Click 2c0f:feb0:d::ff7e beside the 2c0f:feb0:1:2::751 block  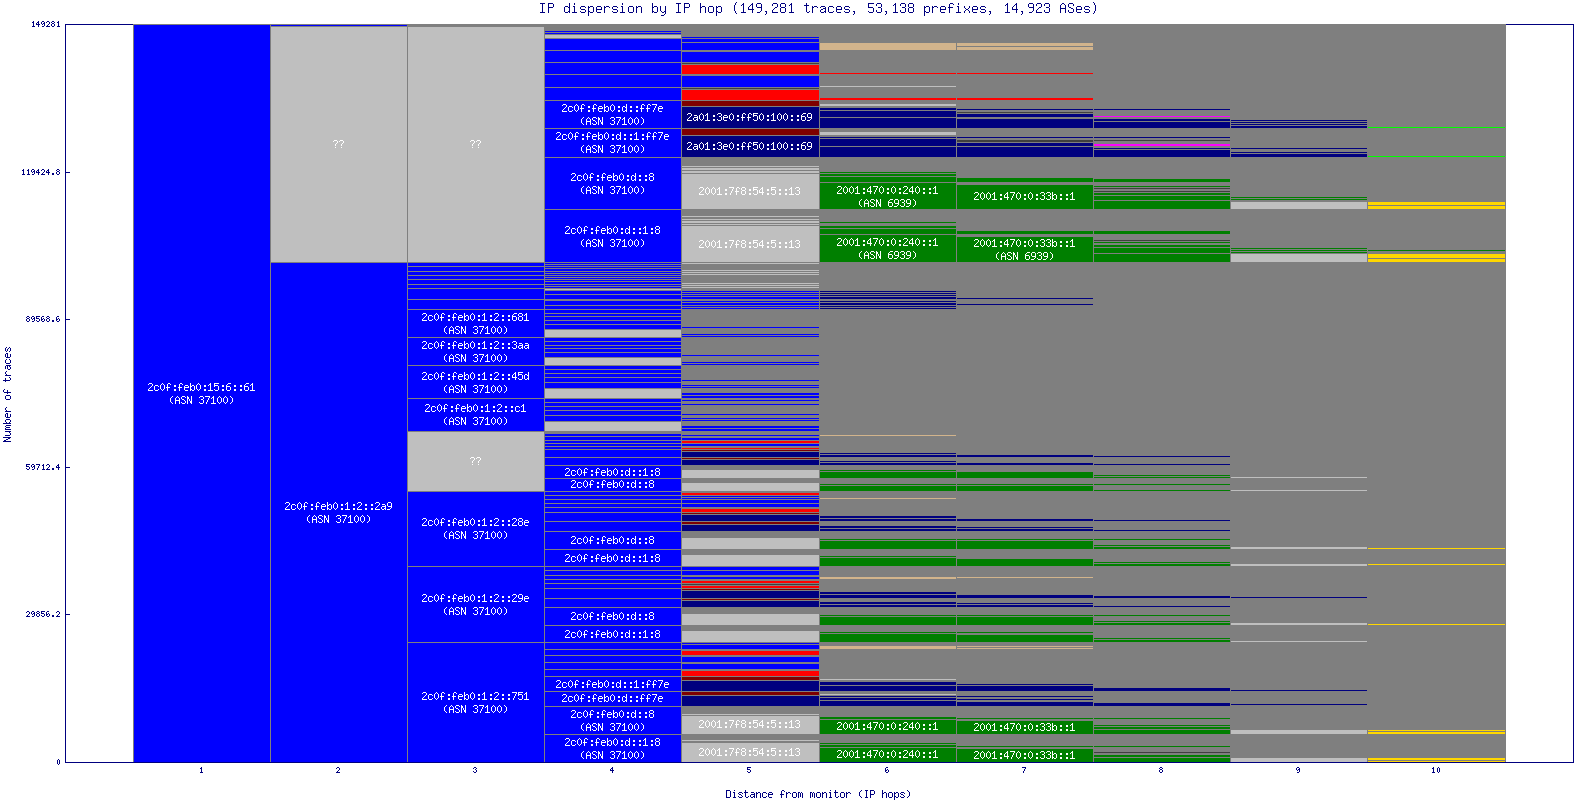pos(613,698)
